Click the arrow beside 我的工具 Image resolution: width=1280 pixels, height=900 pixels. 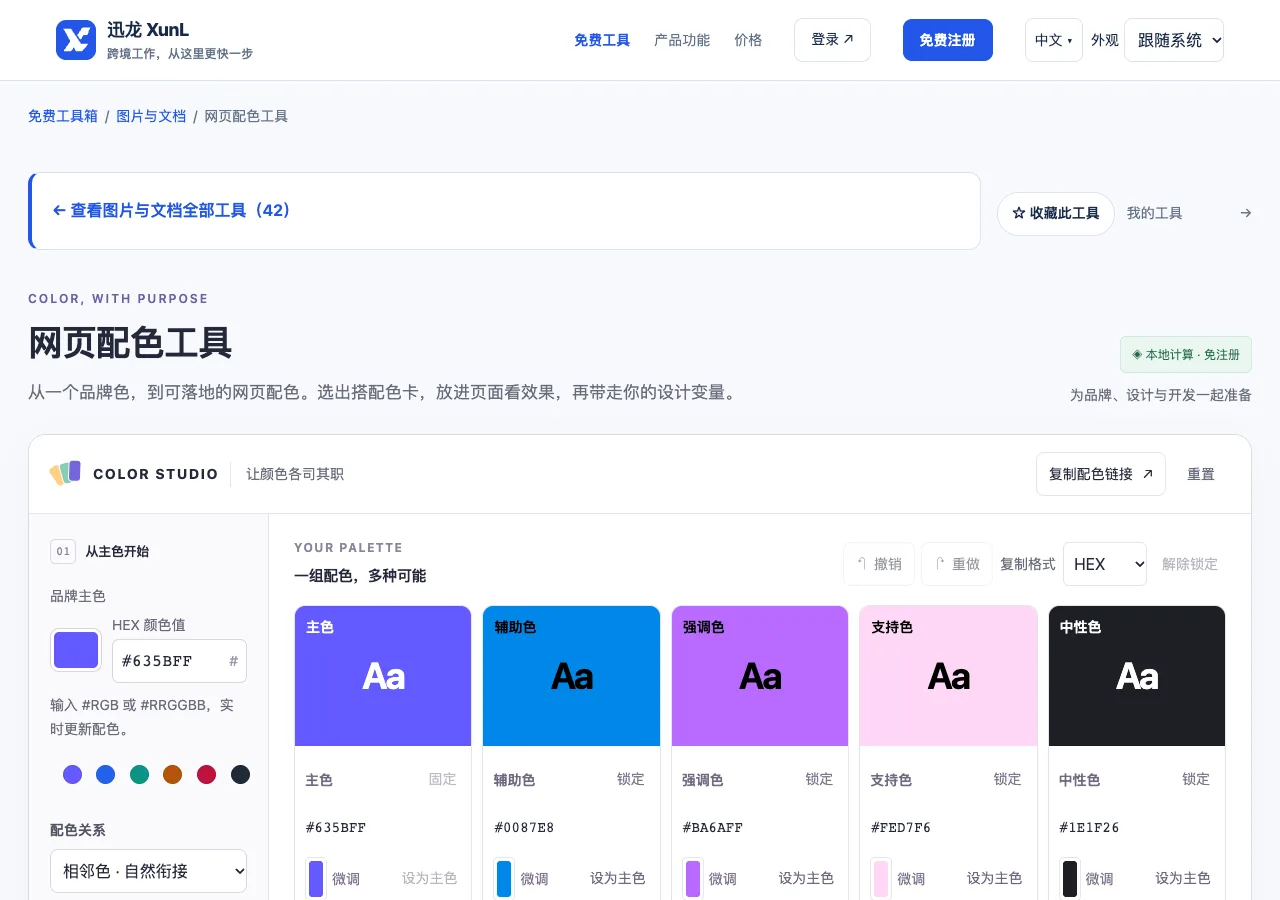1246,213
